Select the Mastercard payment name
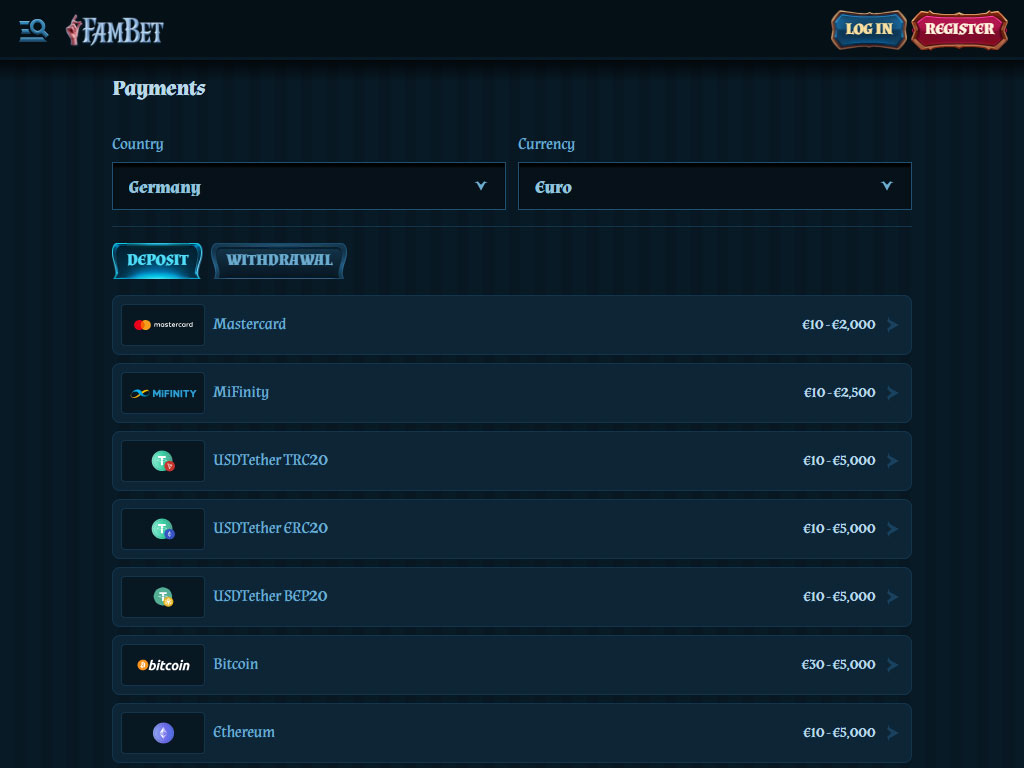This screenshot has height=768, width=1024. (x=249, y=324)
